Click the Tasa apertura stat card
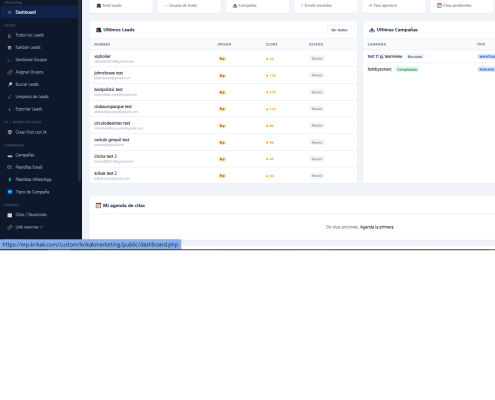Image resolution: width=495 pixels, height=400 pixels. click(394, 6)
